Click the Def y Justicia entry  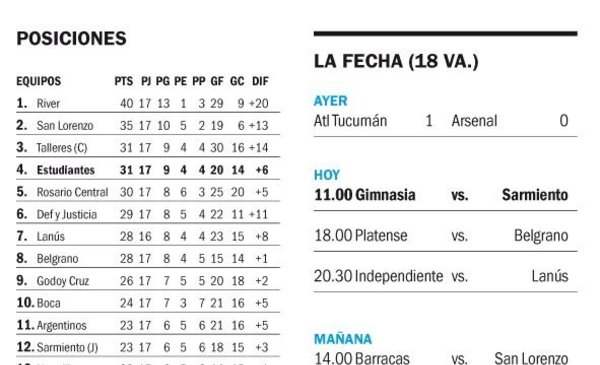(x=67, y=214)
